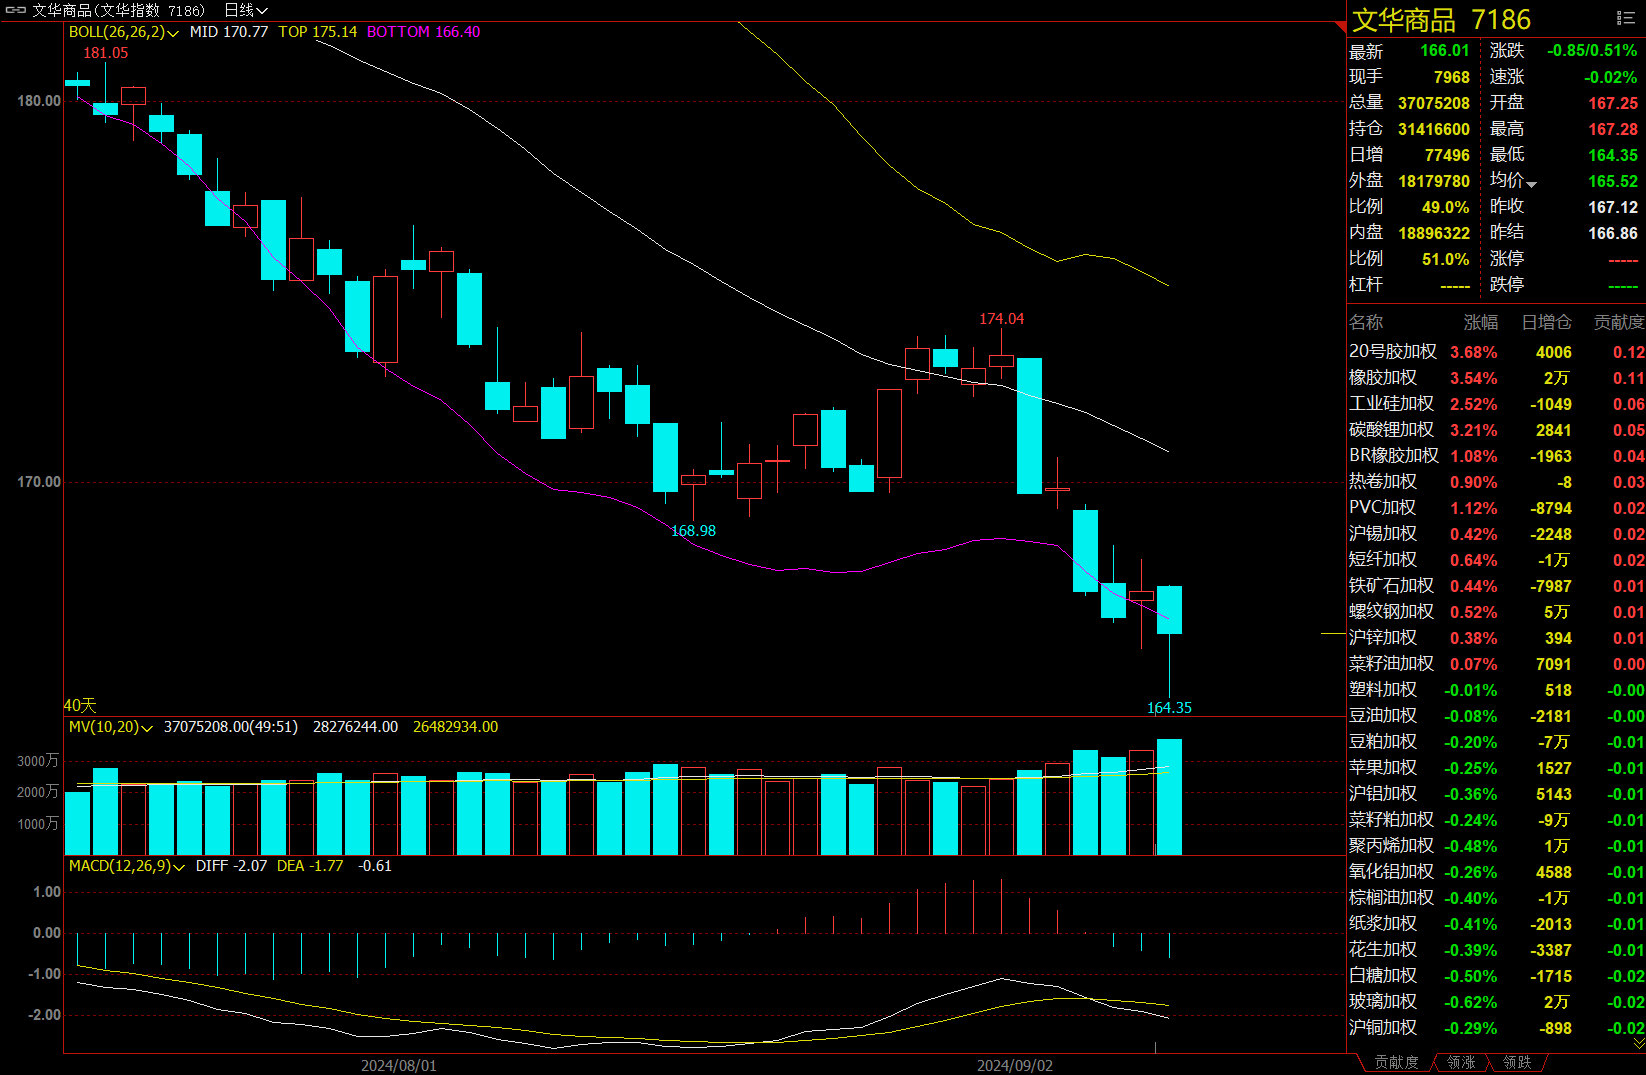Select the 热卷加权 row

tap(1496, 482)
